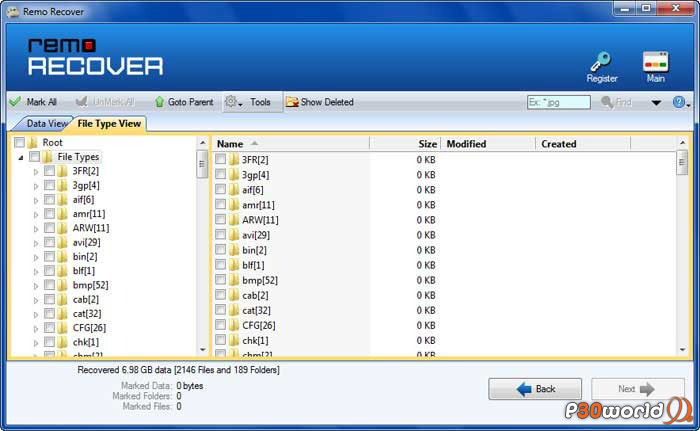
Task: Click the chk[1] folder icon in tree
Action: [x=62, y=343]
